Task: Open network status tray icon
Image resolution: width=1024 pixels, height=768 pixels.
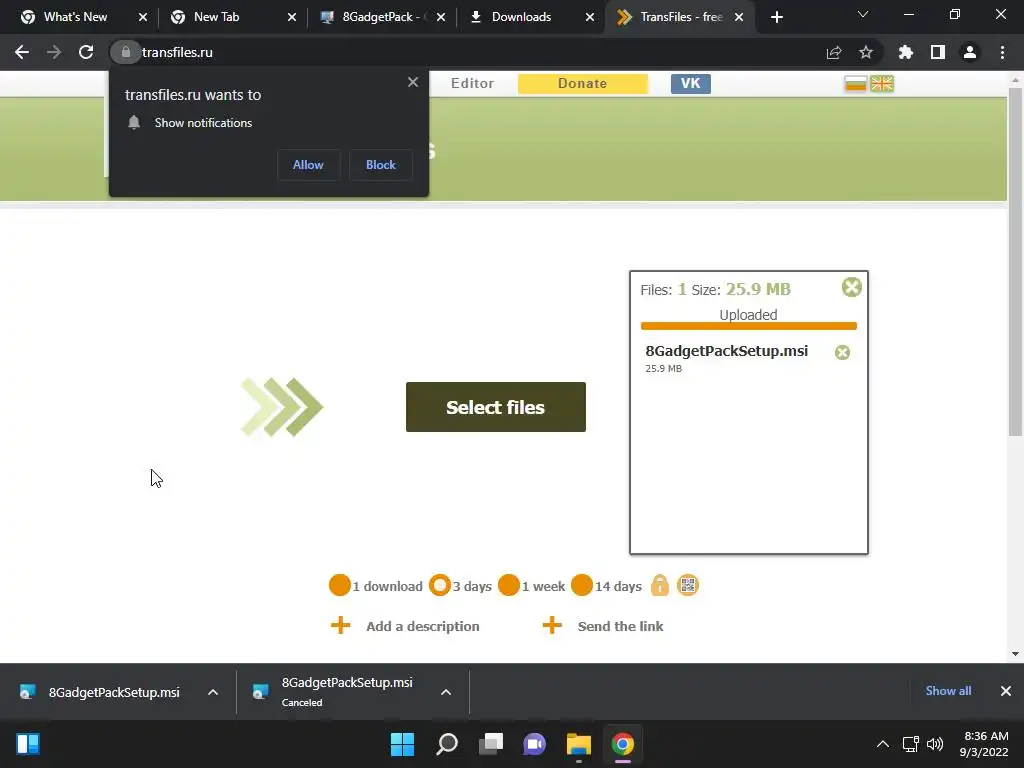Action: click(x=910, y=744)
